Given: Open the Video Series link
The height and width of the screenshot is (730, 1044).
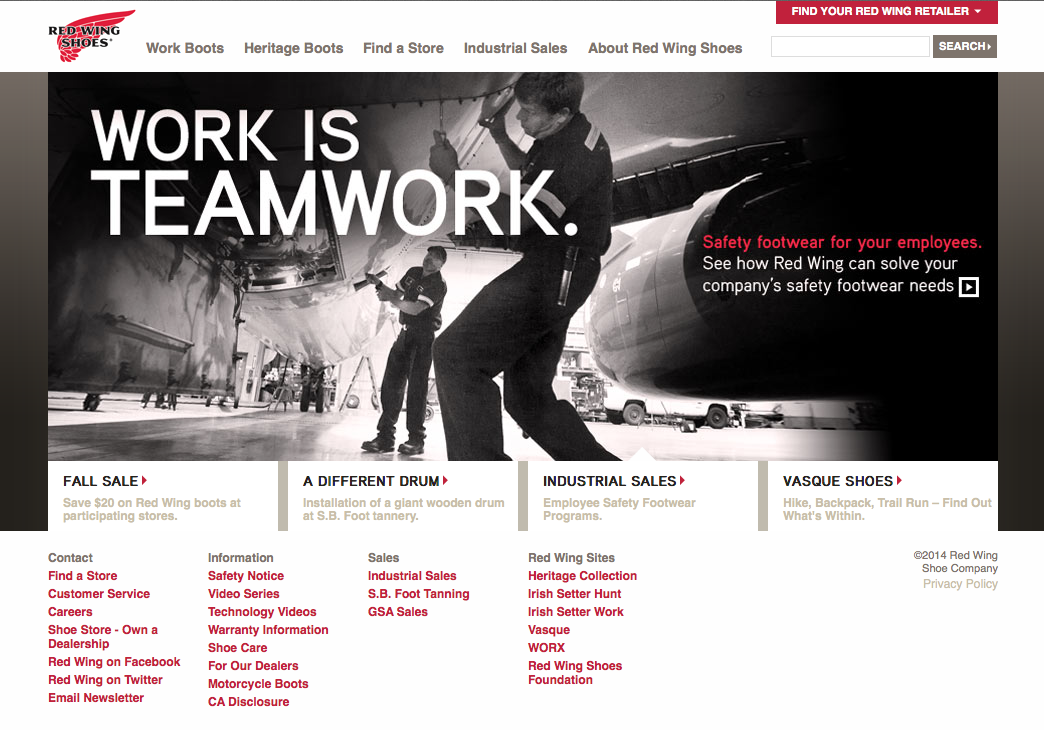Looking at the screenshot, I should pos(244,594).
